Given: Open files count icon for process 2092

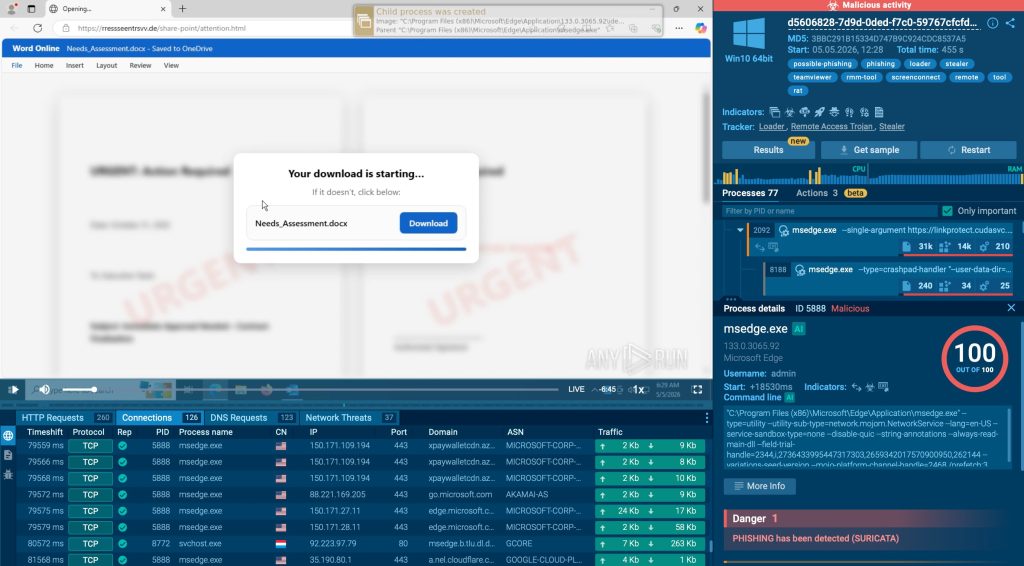Looking at the screenshot, I should (x=906, y=247).
